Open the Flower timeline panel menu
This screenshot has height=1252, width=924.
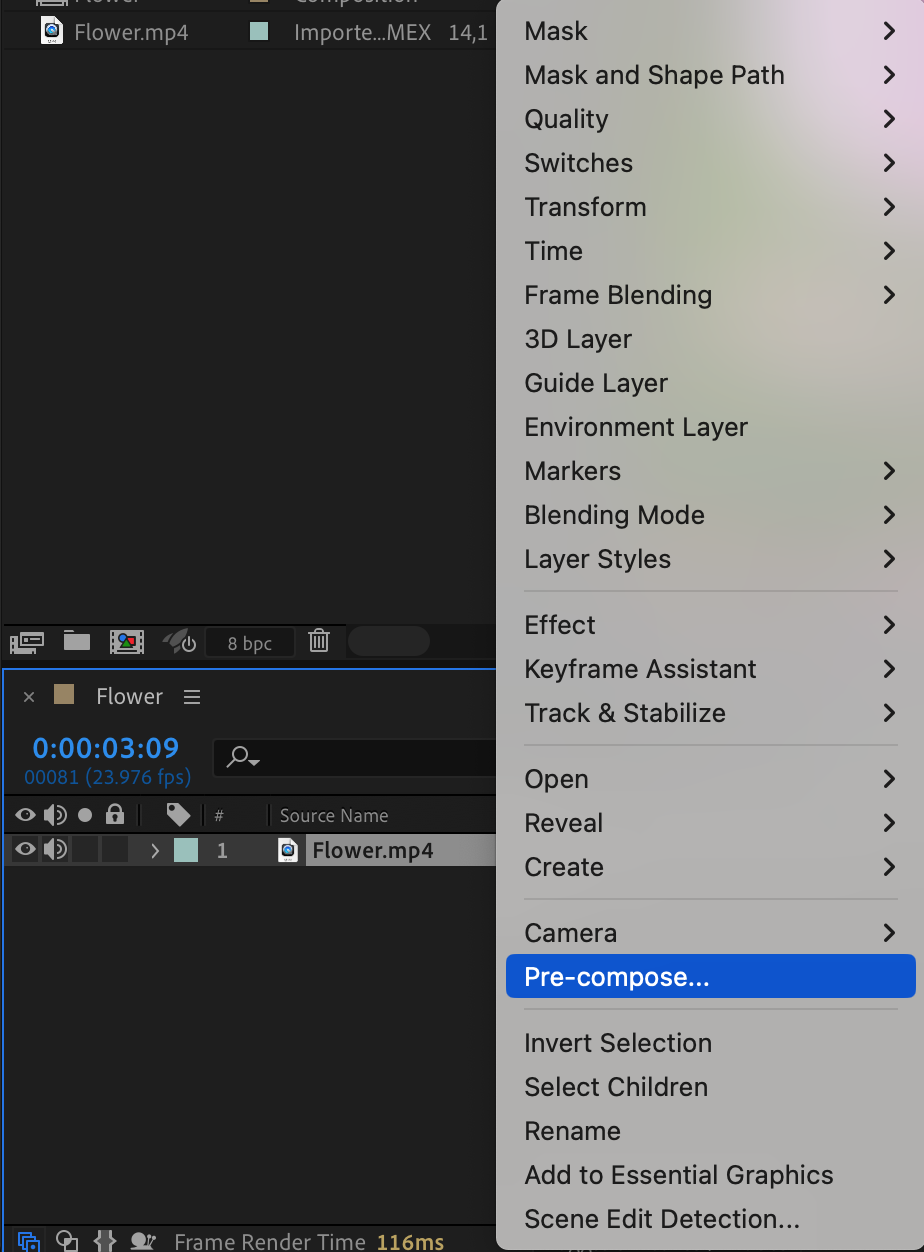tap(192, 697)
